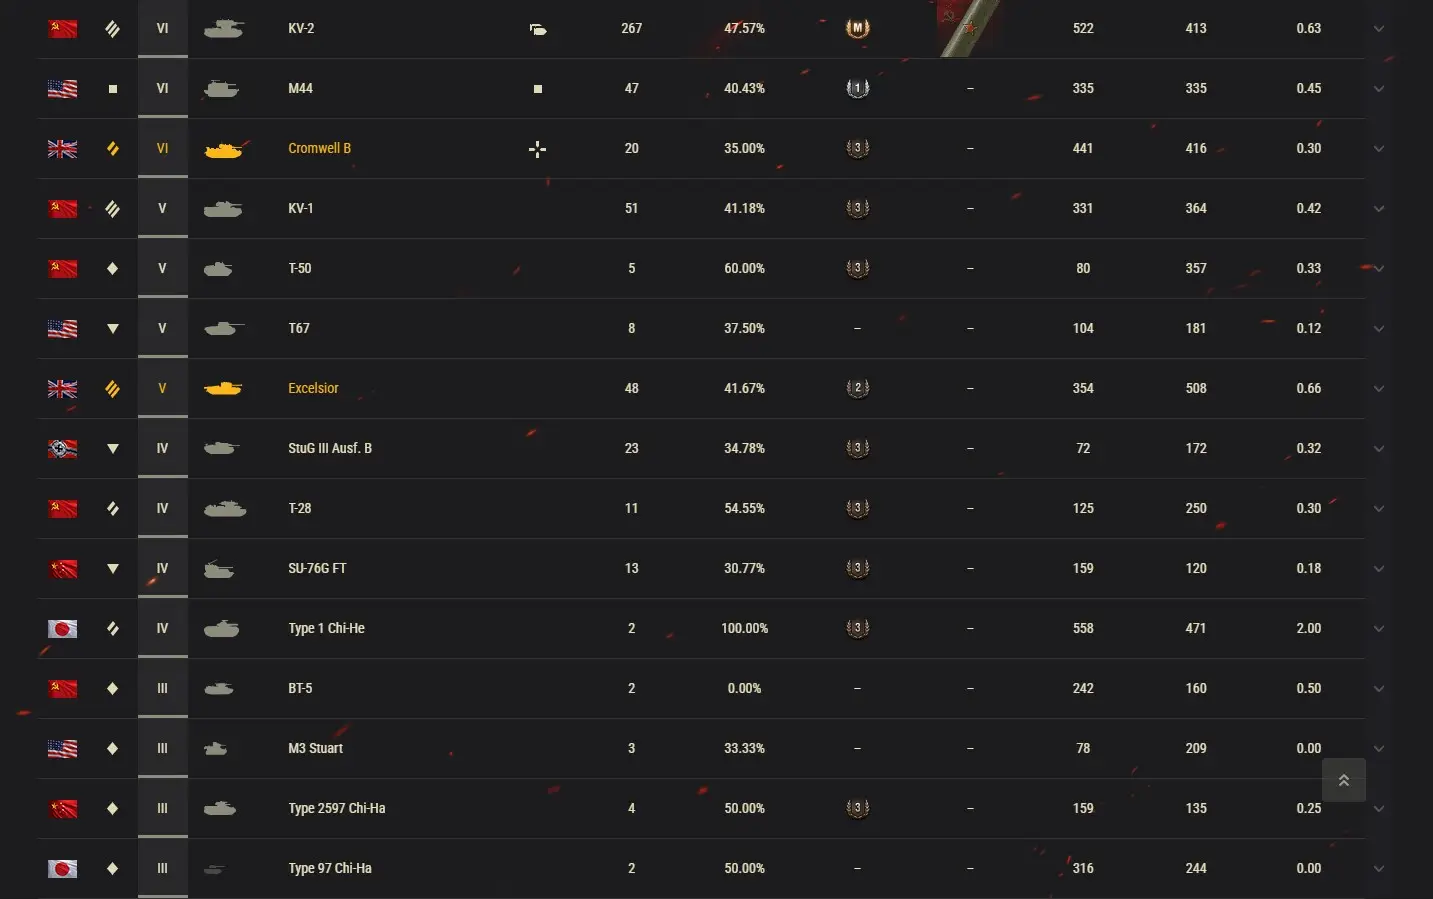The width and height of the screenshot is (1433, 899).
Task: Select the T-50 vehicle name
Action: coord(300,268)
